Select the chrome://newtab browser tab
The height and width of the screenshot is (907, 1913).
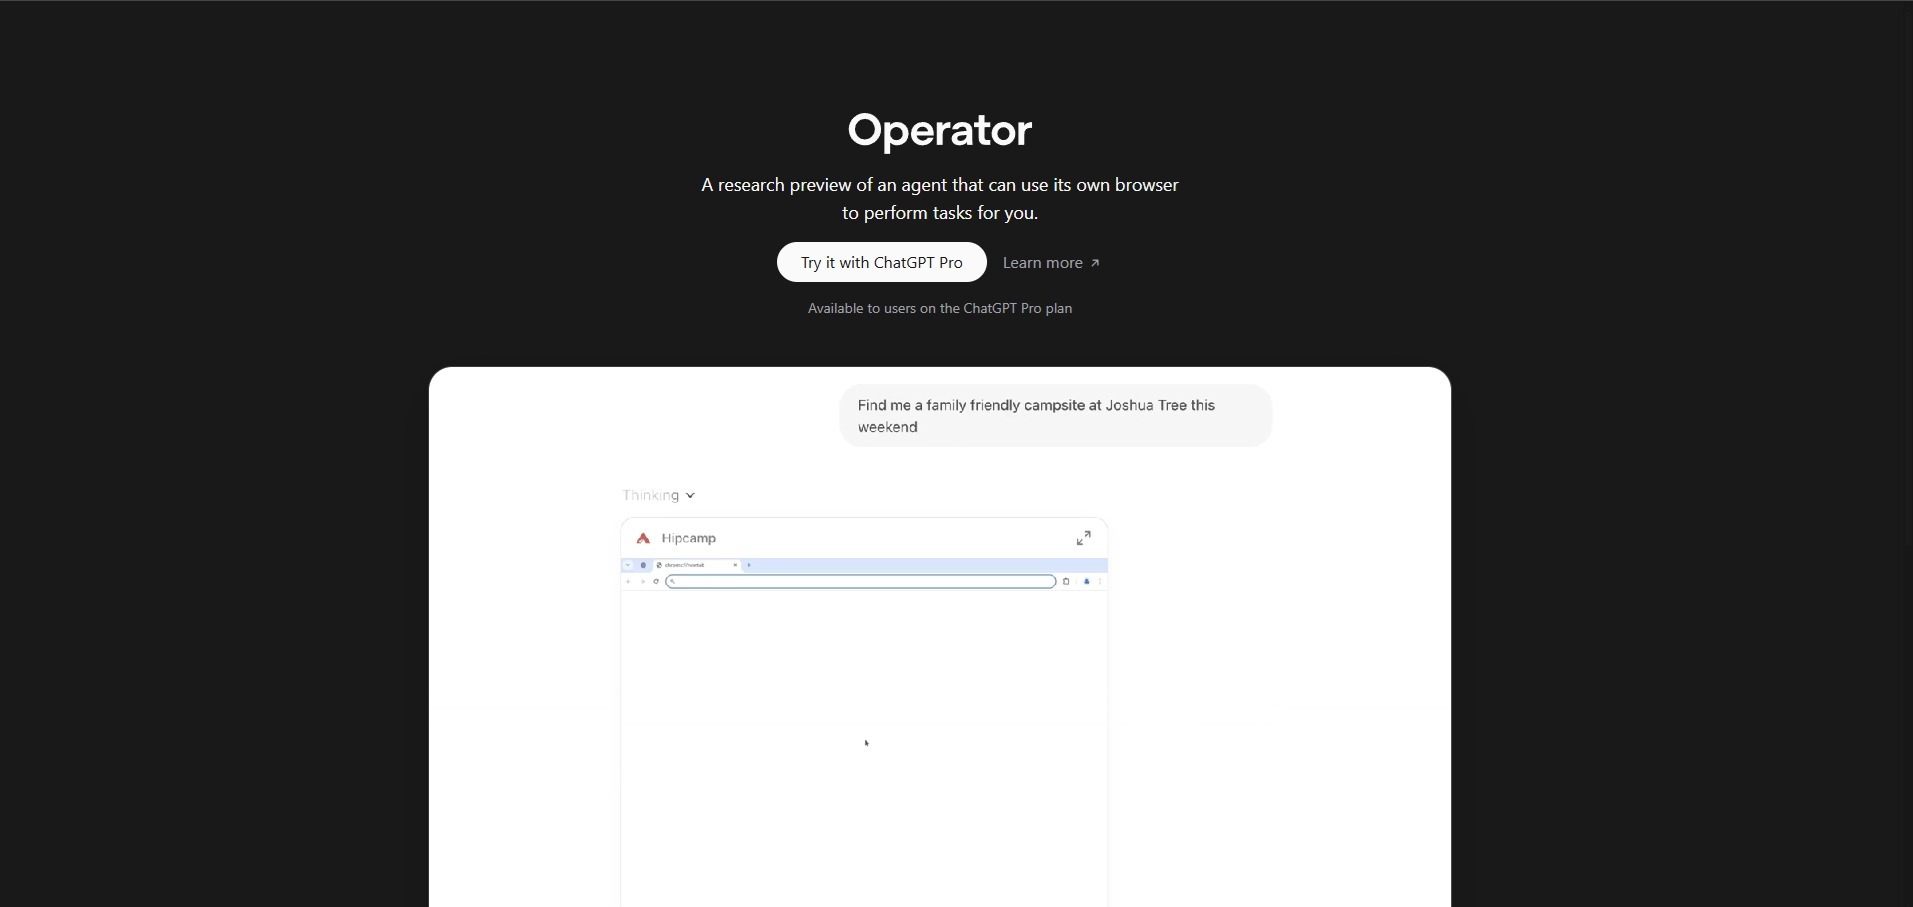696,565
